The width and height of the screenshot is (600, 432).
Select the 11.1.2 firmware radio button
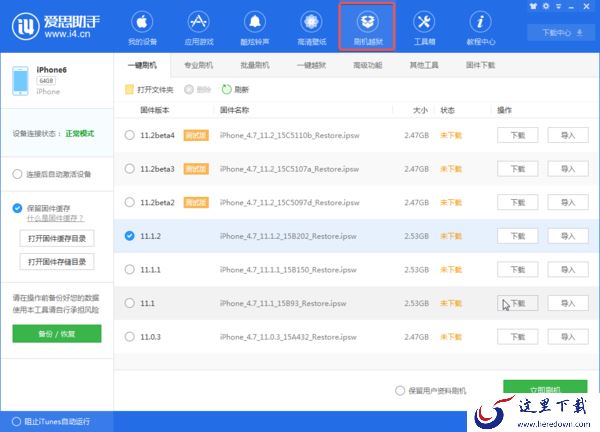pyautogui.click(x=130, y=236)
